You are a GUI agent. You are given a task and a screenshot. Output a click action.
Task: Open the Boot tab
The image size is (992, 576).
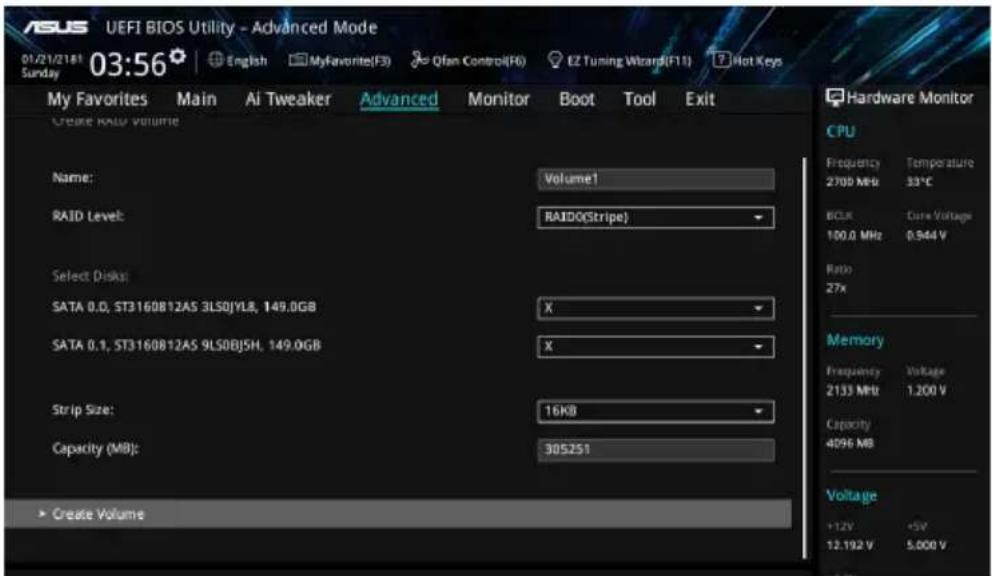[577, 99]
